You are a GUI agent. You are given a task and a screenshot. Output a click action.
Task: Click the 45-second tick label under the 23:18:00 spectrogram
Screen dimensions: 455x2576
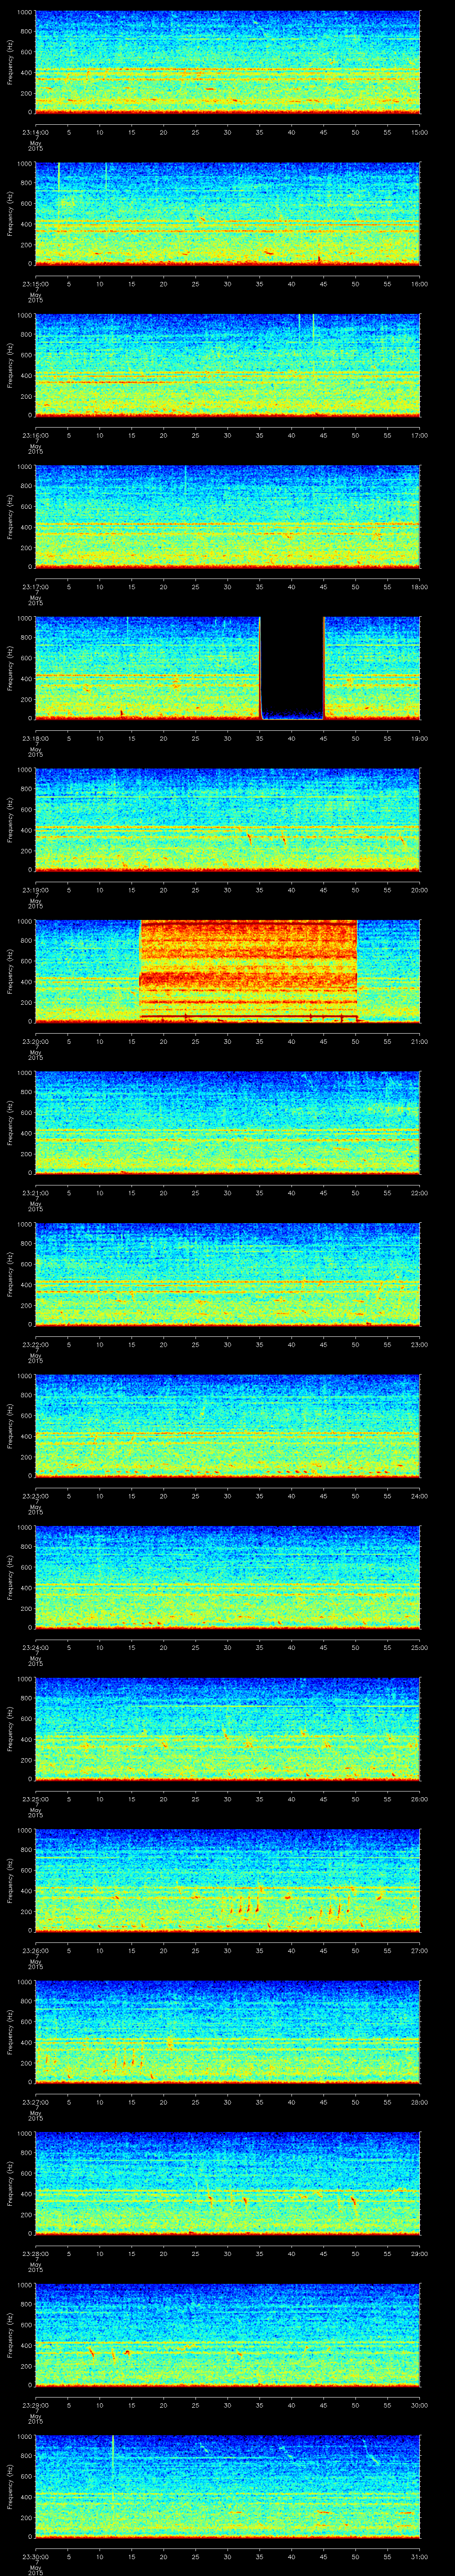coord(324,738)
